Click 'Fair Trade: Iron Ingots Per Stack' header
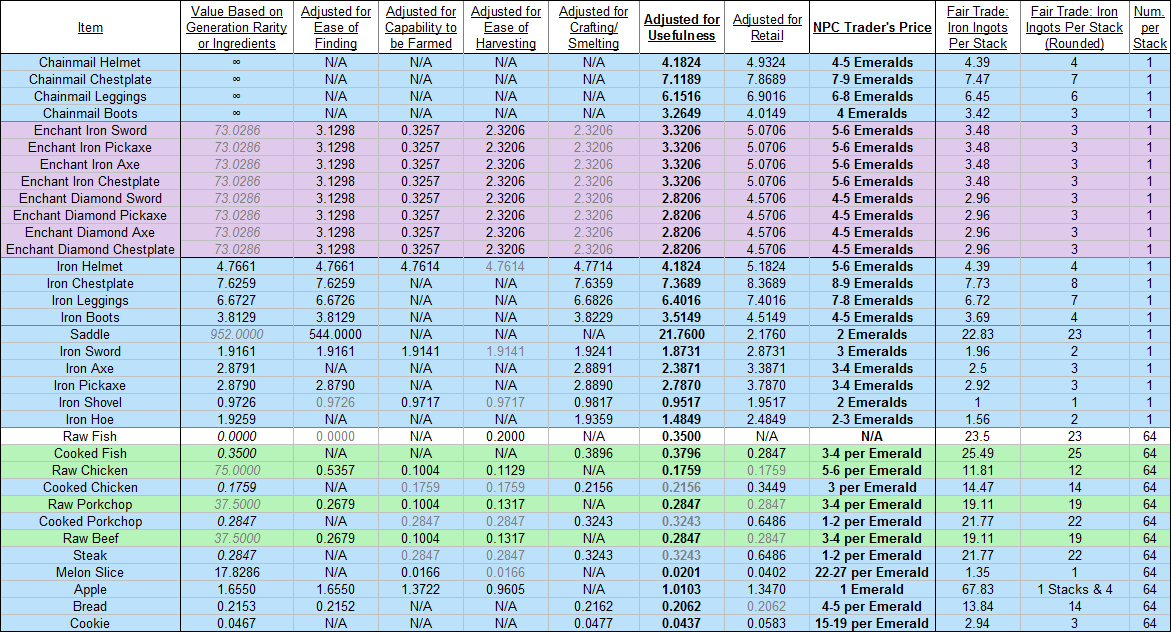1171x632 pixels. pos(978,28)
